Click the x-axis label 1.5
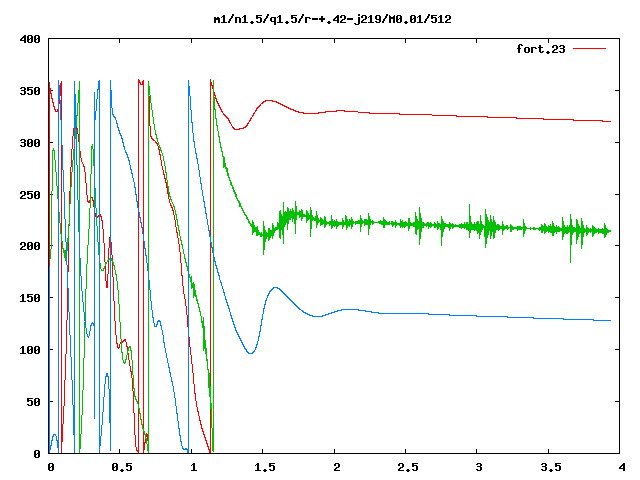The width and height of the screenshot is (640, 480). [264, 467]
